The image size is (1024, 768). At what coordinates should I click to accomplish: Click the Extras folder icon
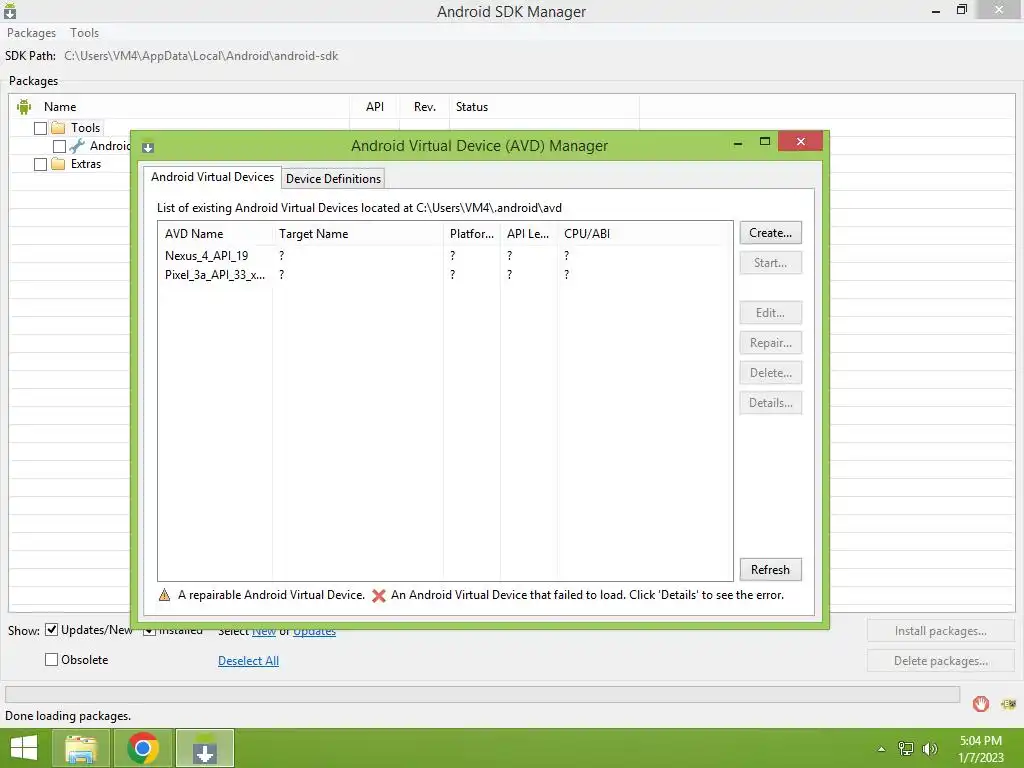58,163
